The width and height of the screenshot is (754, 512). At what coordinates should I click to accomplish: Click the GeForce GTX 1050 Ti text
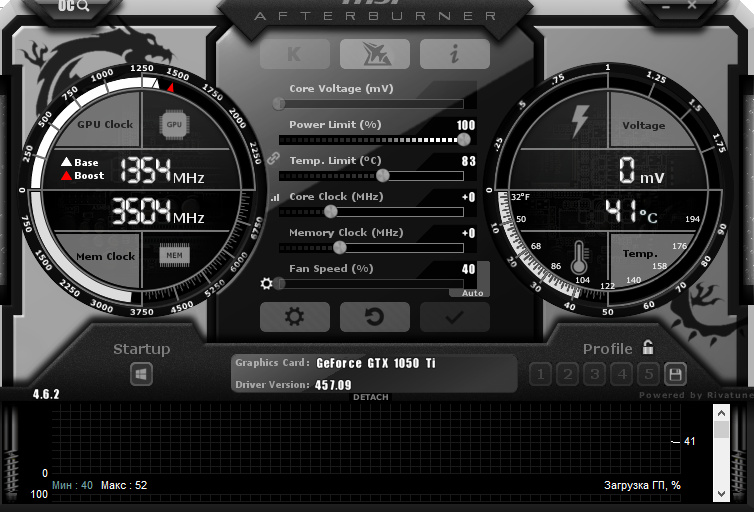point(376,363)
